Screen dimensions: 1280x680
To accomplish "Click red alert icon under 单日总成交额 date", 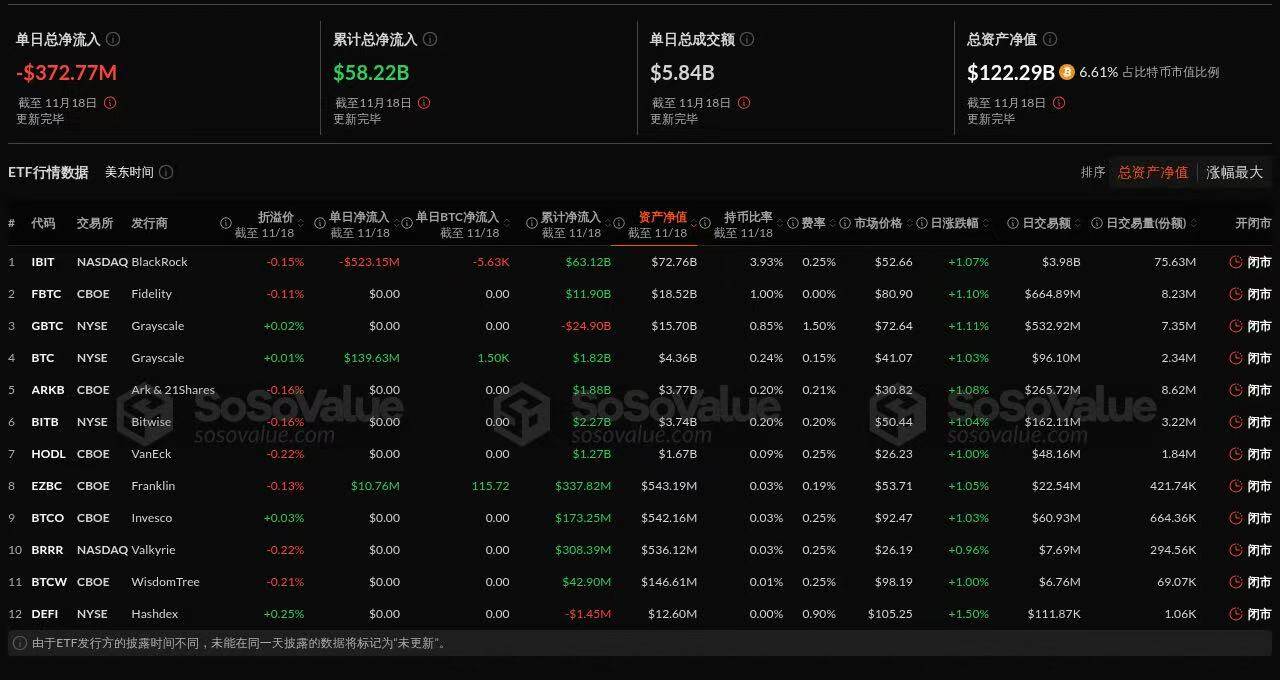I will [743, 103].
